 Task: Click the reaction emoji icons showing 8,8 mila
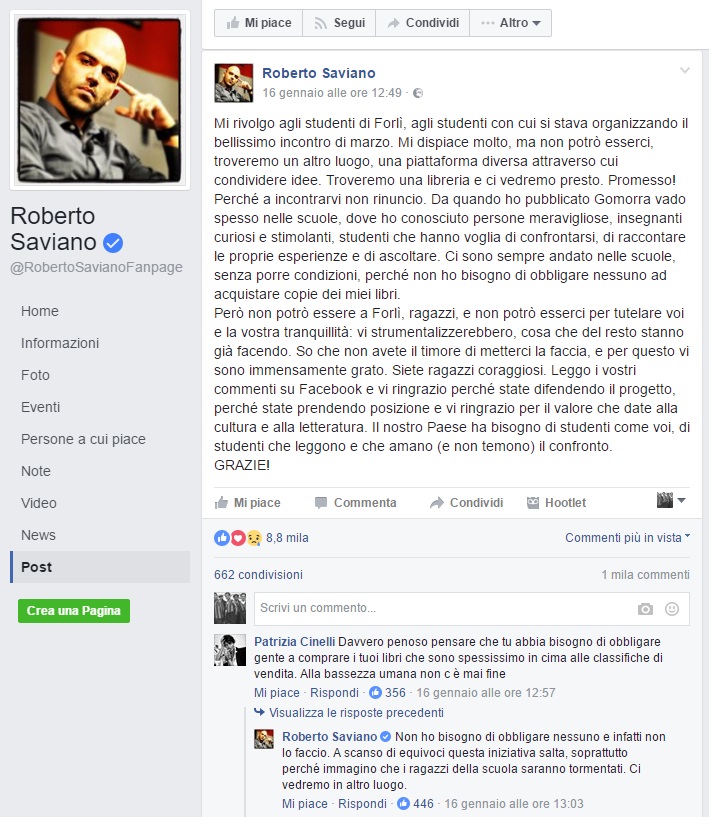tap(238, 538)
